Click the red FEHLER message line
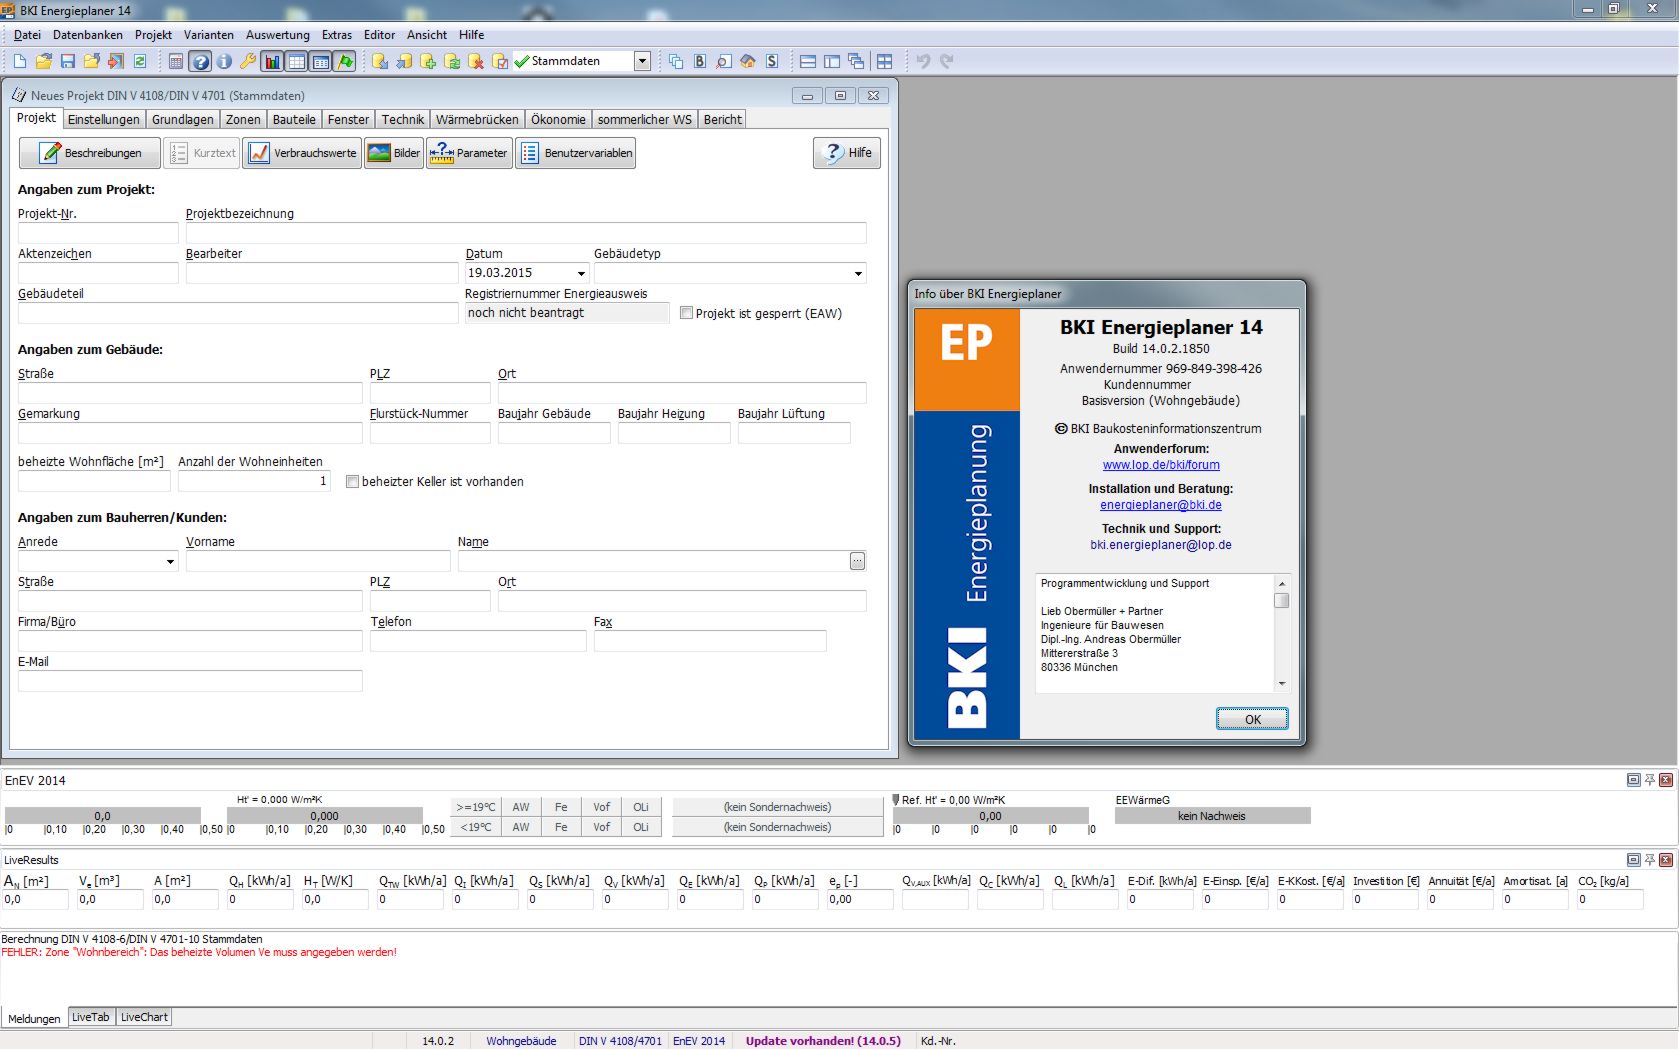Screen dimensions: 1679x1050 tap(199, 952)
